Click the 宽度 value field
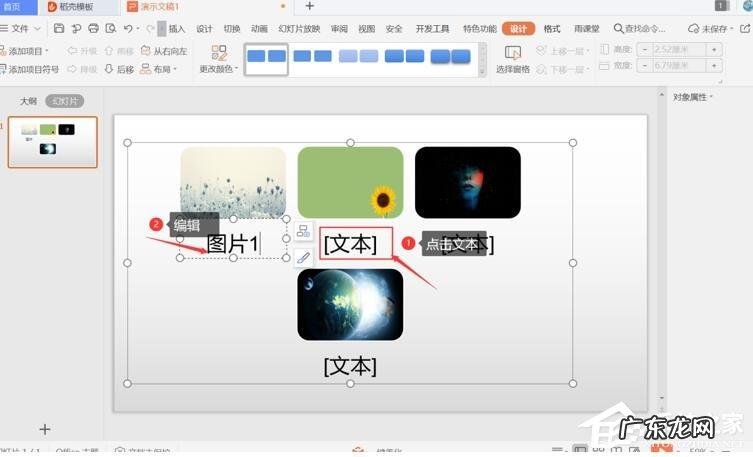The height and width of the screenshot is (457, 753). [679, 65]
